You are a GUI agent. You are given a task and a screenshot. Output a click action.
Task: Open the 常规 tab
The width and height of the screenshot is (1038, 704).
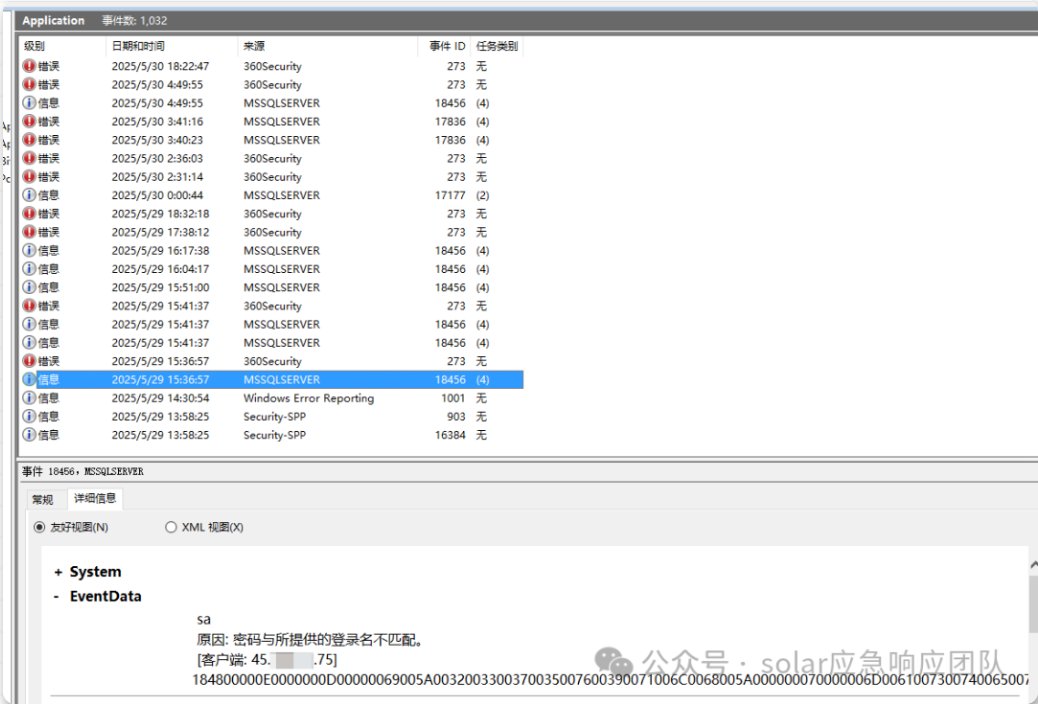(x=42, y=499)
